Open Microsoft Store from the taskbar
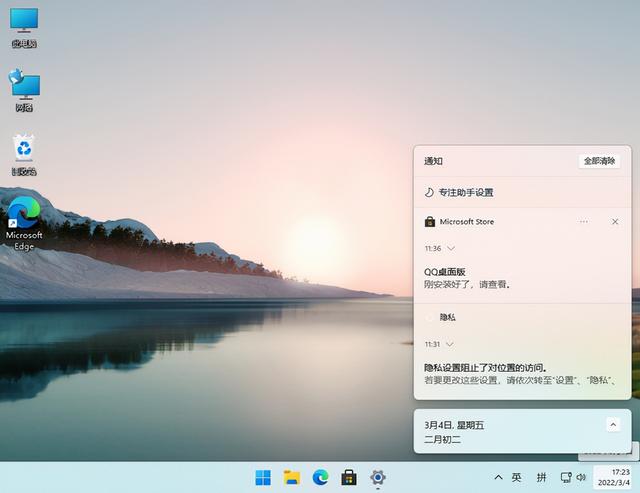 [350, 478]
